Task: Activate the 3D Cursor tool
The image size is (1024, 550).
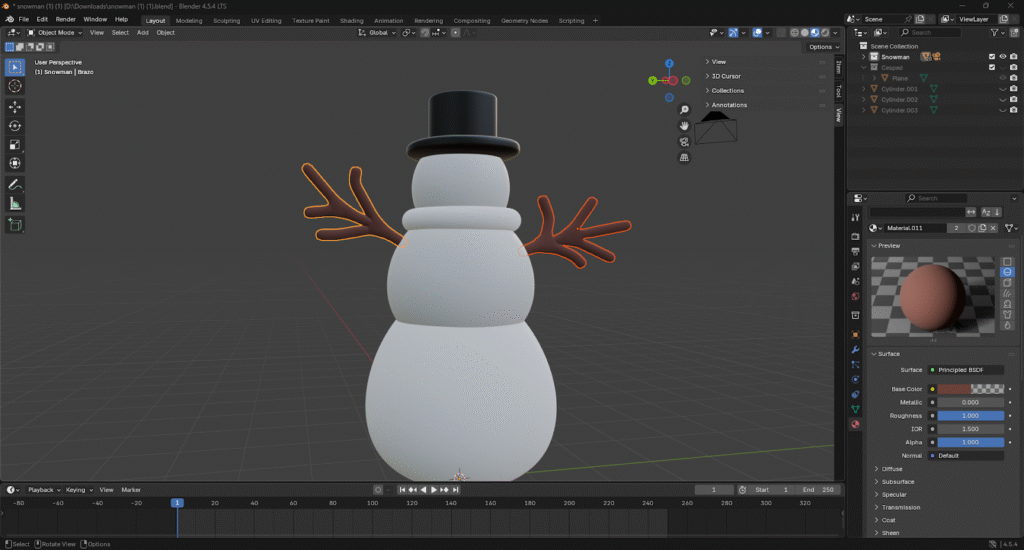Action: [x=15, y=86]
